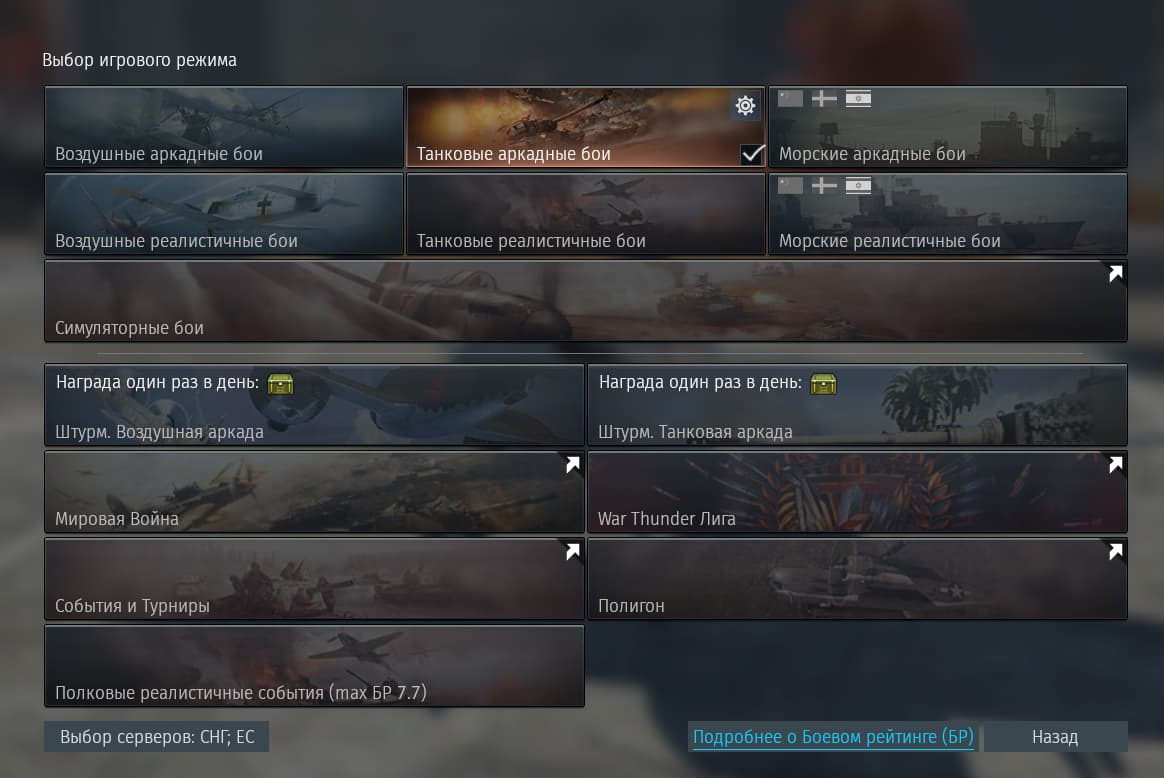Click the checkmark on Танковые аркадные бои
Image resolution: width=1164 pixels, height=778 pixels.
coord(752,154)
